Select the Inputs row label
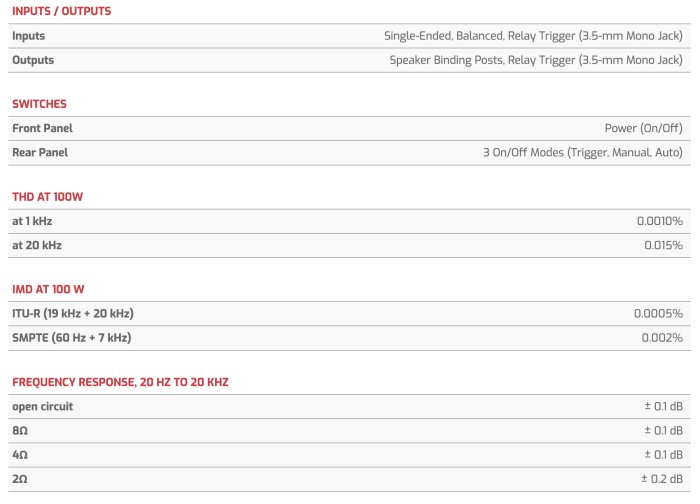This screenshot has width=700, height=504. point(28,36)
